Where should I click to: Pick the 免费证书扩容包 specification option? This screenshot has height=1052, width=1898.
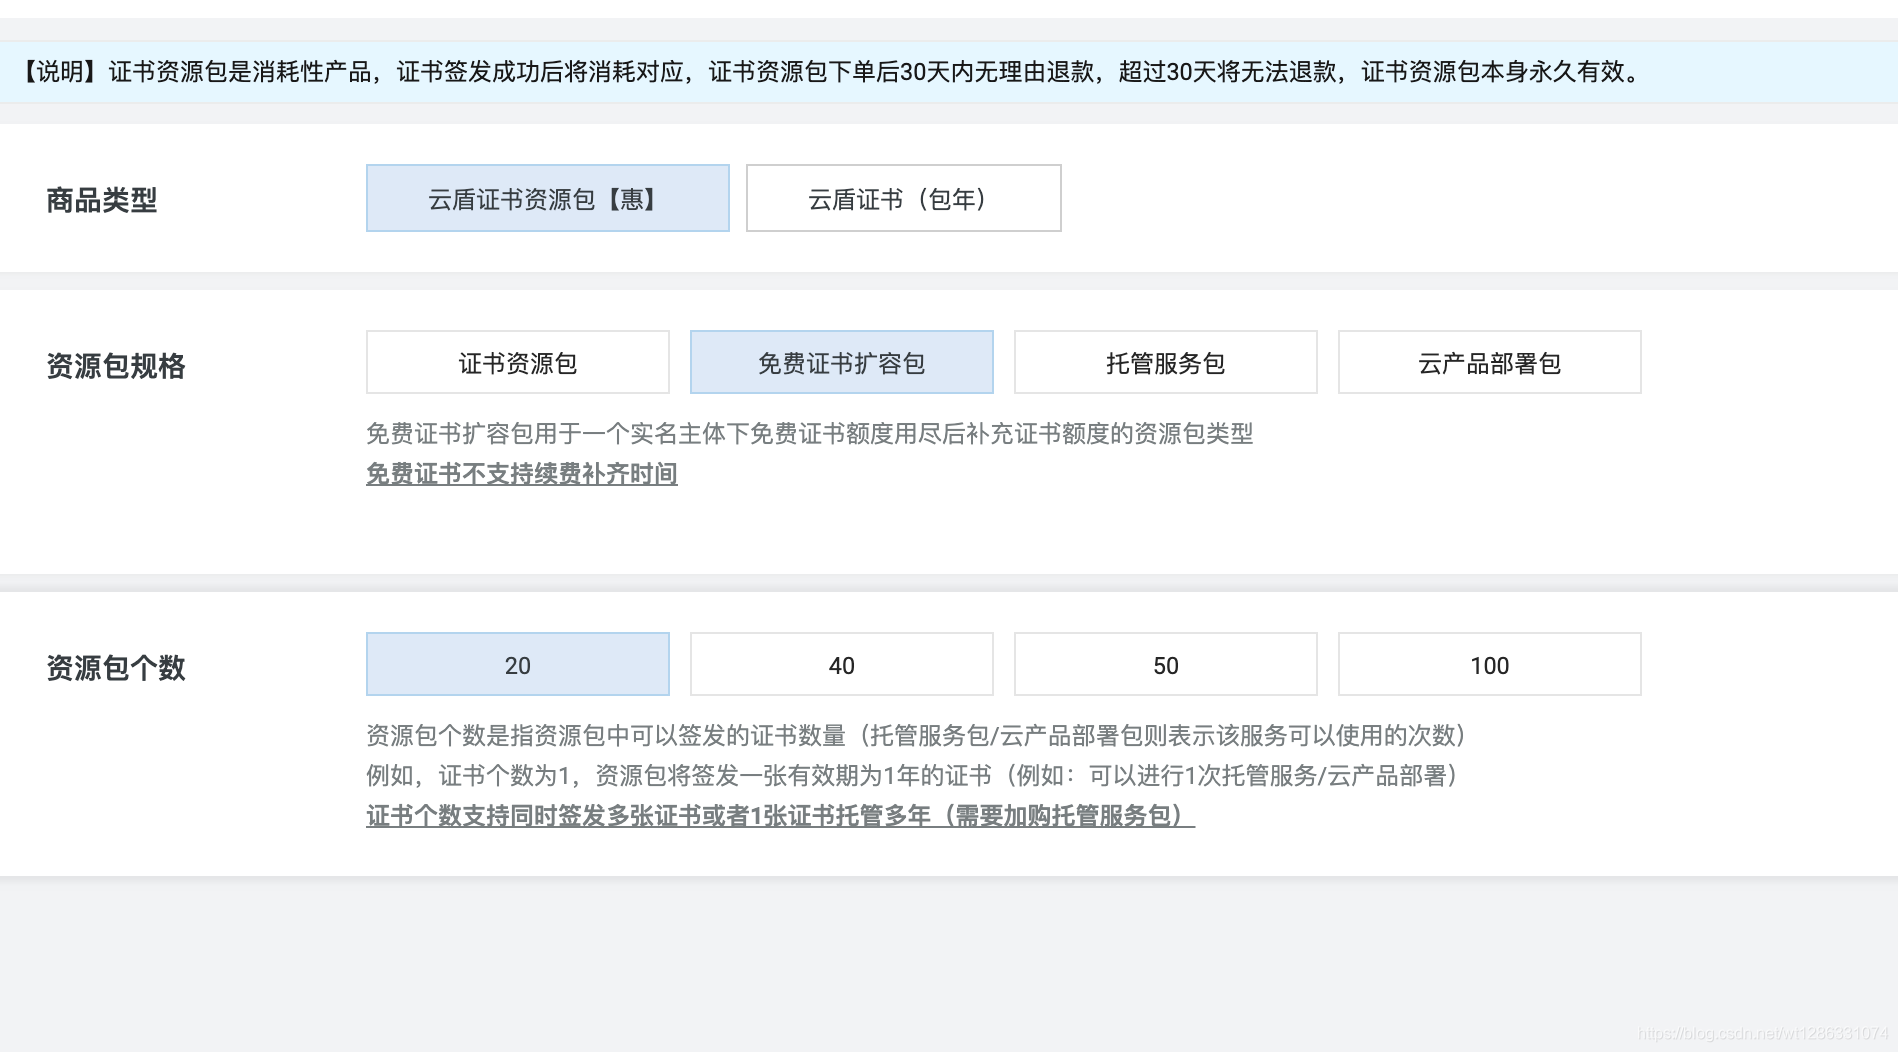click(841, 362)
